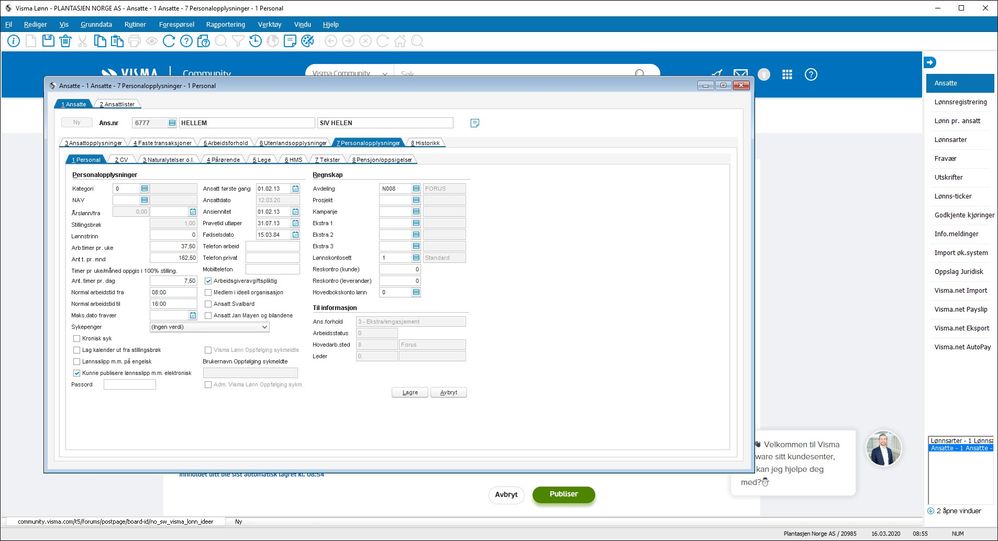Open the Sykepenger dropdown
Image resolution: width=998 pixels, height=541 pixels.
click(x=209, y=327)
